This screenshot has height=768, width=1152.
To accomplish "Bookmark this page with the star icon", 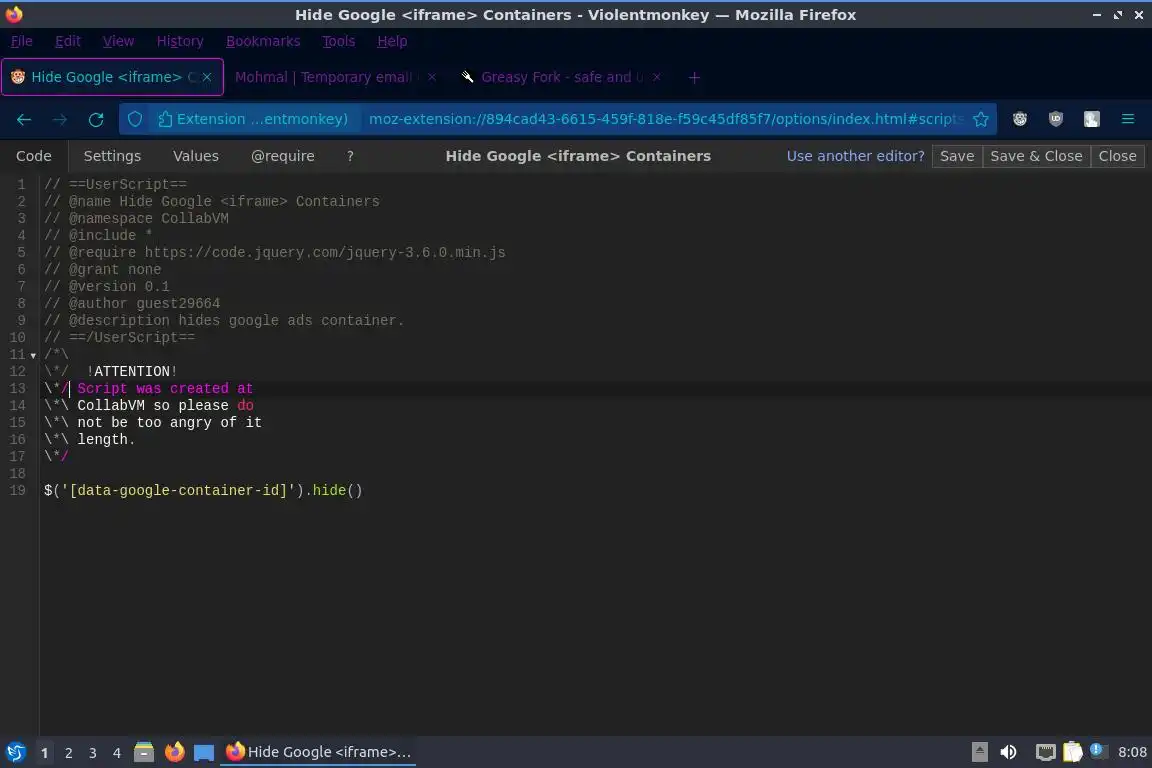I will pyautogui.click(x=980, y=119).
